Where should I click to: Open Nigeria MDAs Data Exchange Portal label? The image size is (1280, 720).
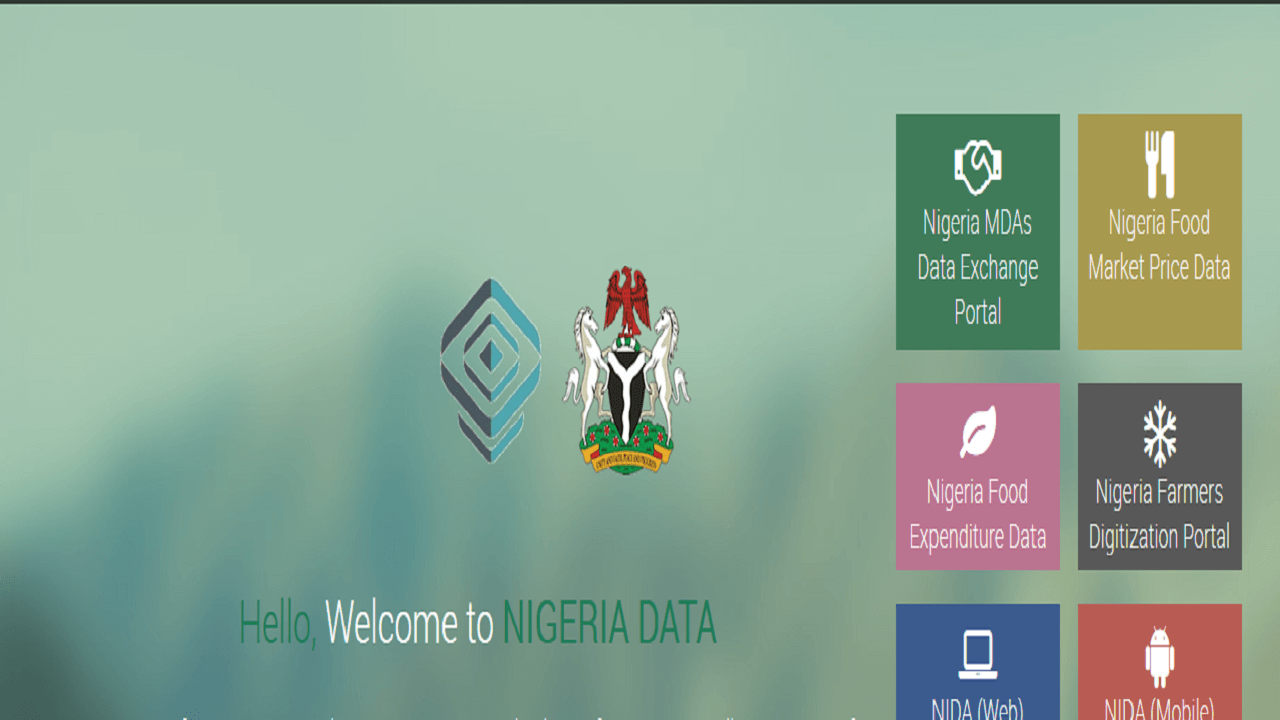pyautogui.click(x=978, y=267)
